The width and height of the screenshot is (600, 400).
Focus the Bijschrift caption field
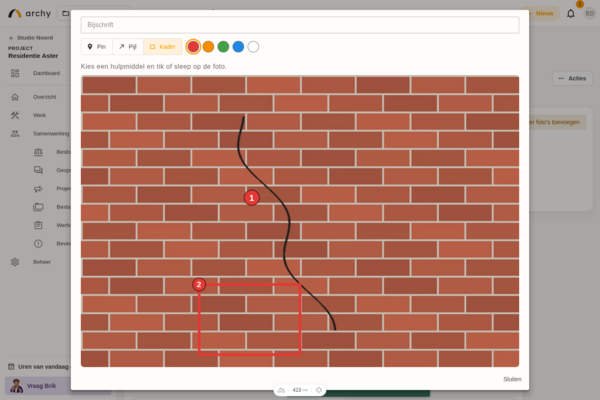pos(300,25)
